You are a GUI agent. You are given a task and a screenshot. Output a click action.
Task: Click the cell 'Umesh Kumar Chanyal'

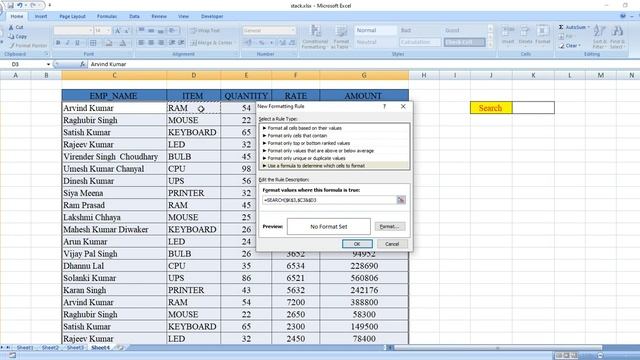coord(114,169)
